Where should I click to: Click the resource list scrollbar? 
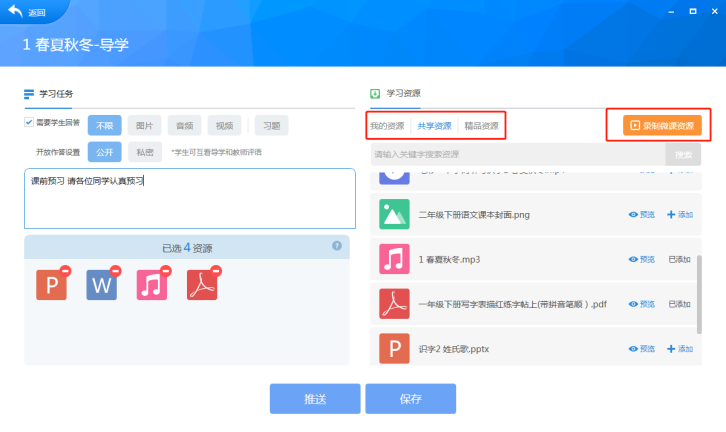point(699,294)
